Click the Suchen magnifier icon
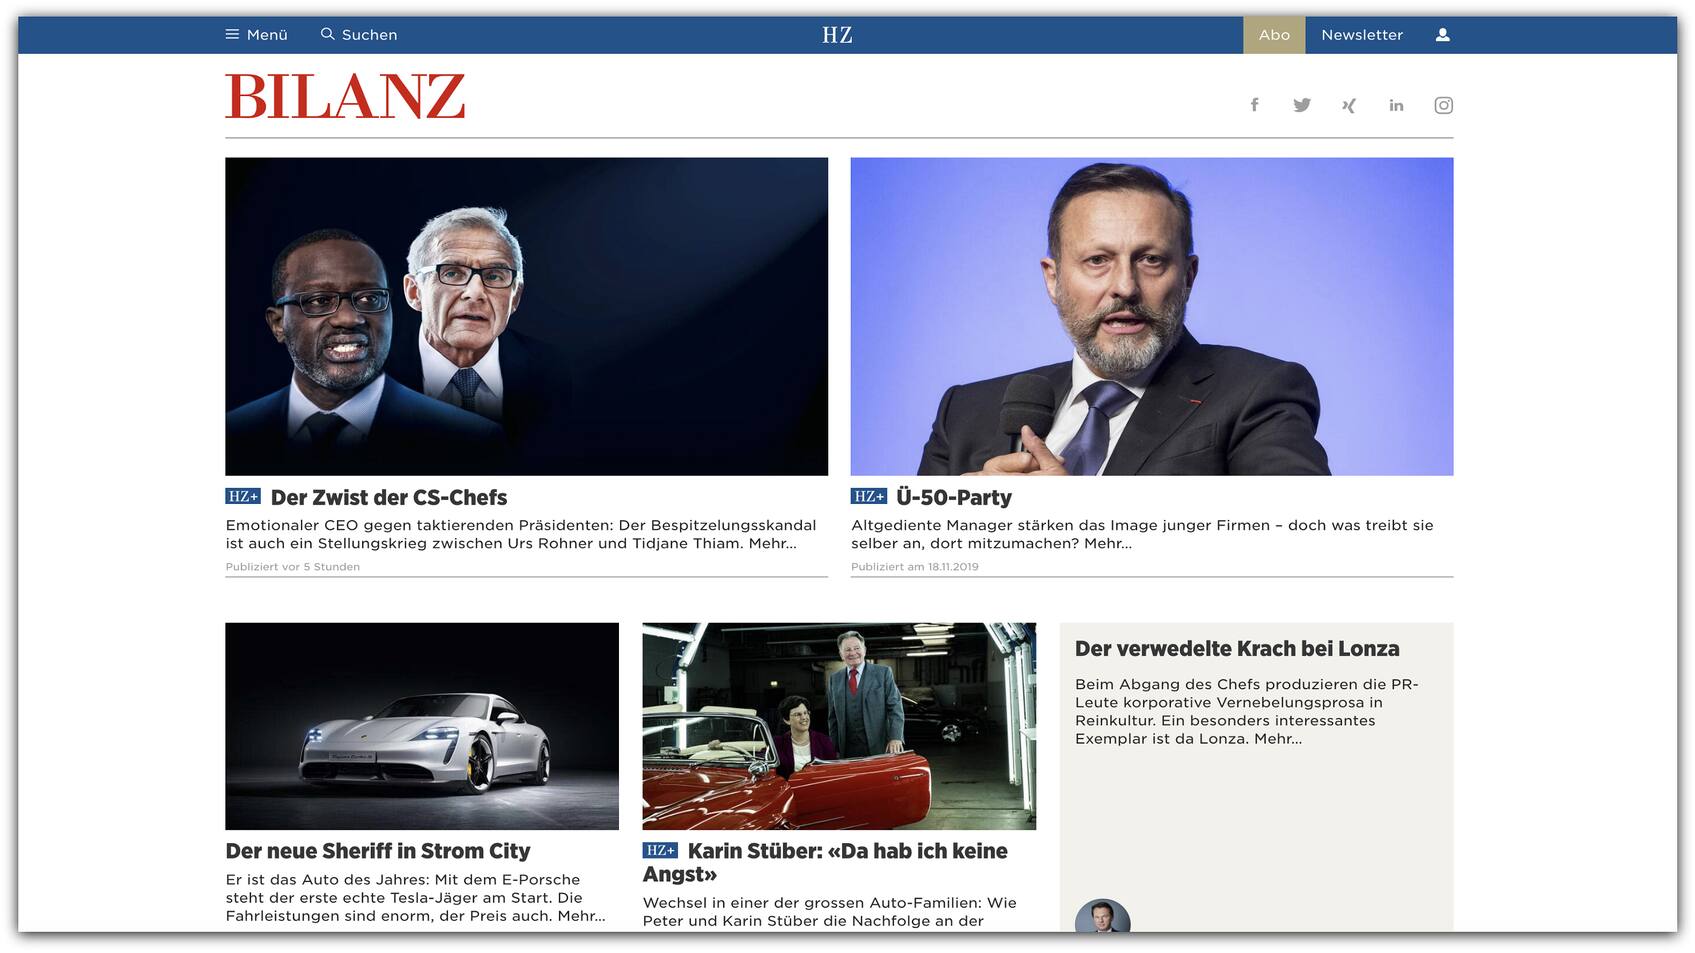The height and width of the screenshot is (953, 1695). [x=327, y=34]
